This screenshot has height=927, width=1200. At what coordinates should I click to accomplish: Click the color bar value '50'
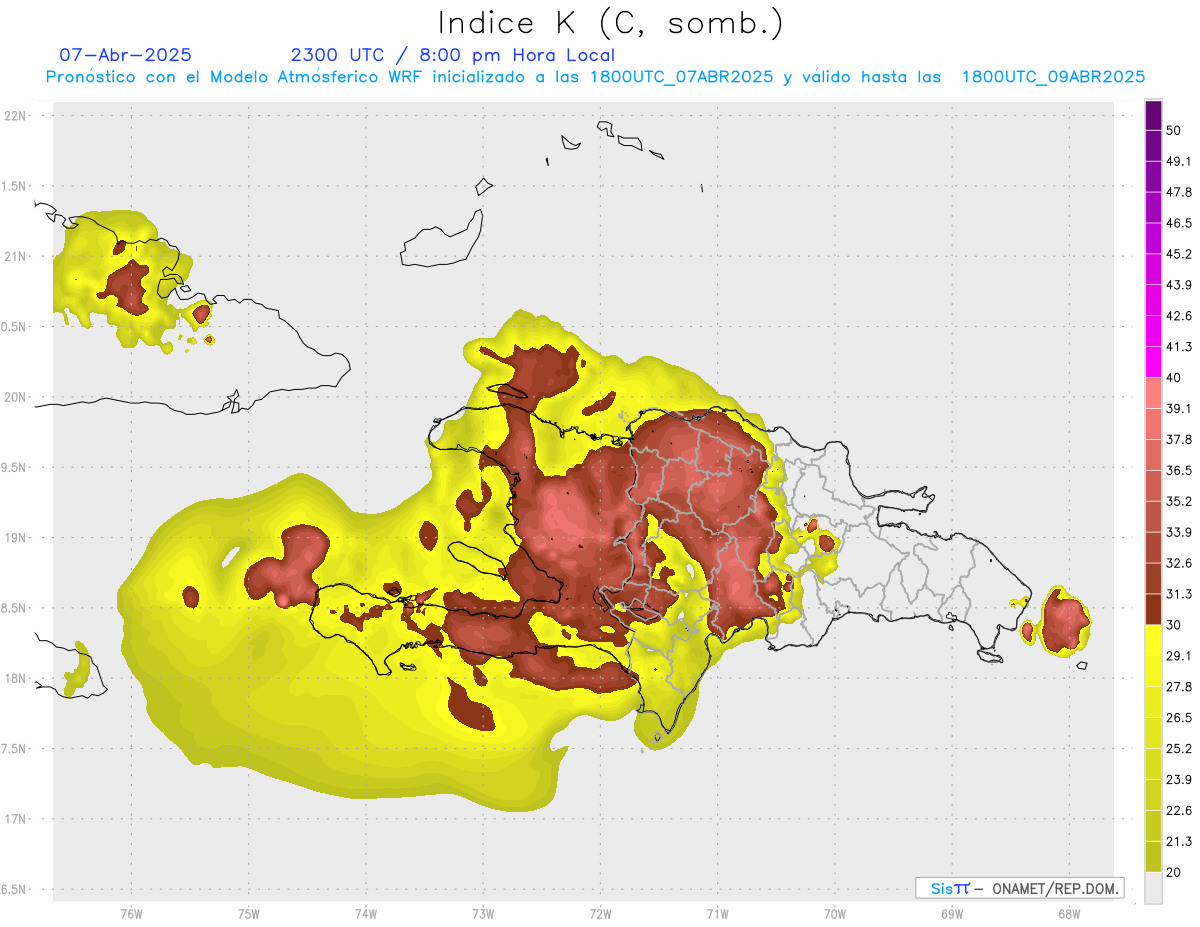[x=1174, y=130]
